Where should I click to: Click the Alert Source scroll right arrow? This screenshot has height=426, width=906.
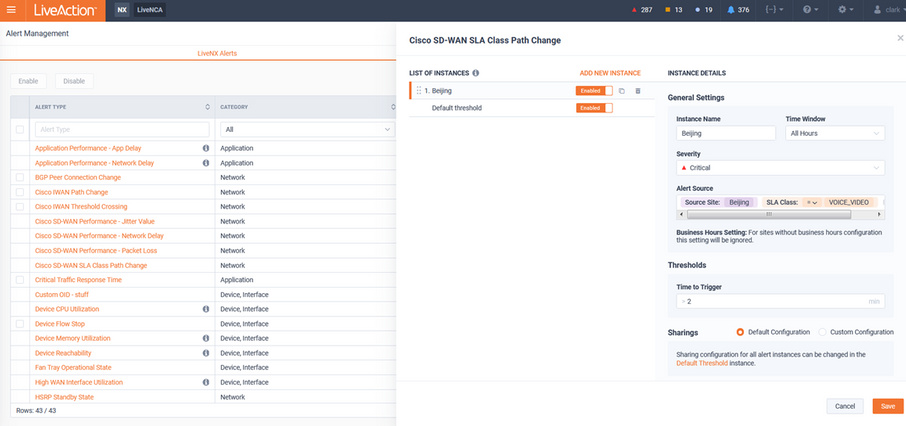(879, 214)
